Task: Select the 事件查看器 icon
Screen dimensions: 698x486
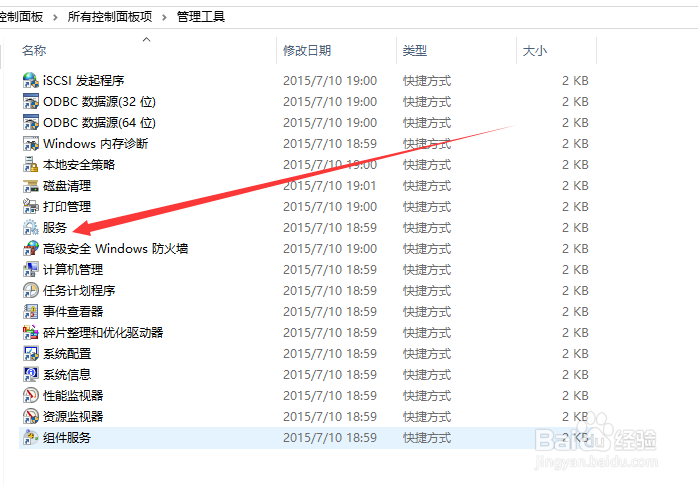Action: pyautogui.click(x=31, y=312)
